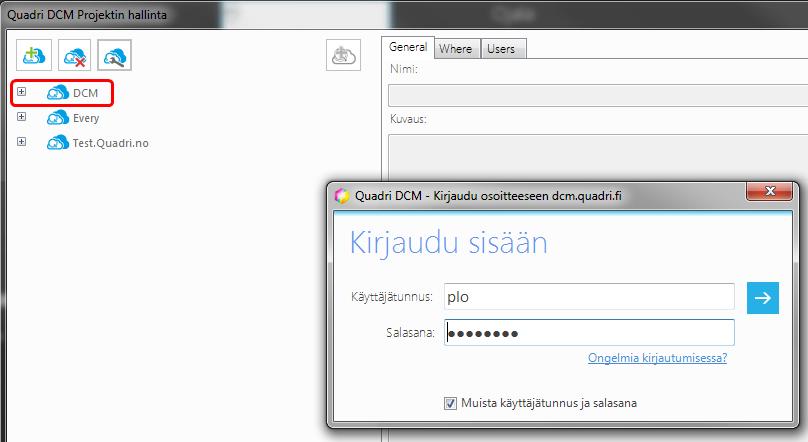The height and width of the screenshot is (442, 808).
Task: Switch to the General tab
Action: [408, 47]
